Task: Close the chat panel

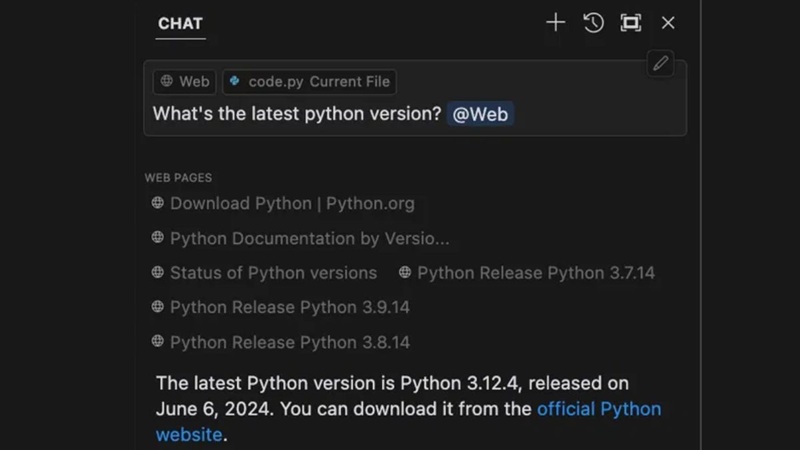Action: tap(668, 23)
